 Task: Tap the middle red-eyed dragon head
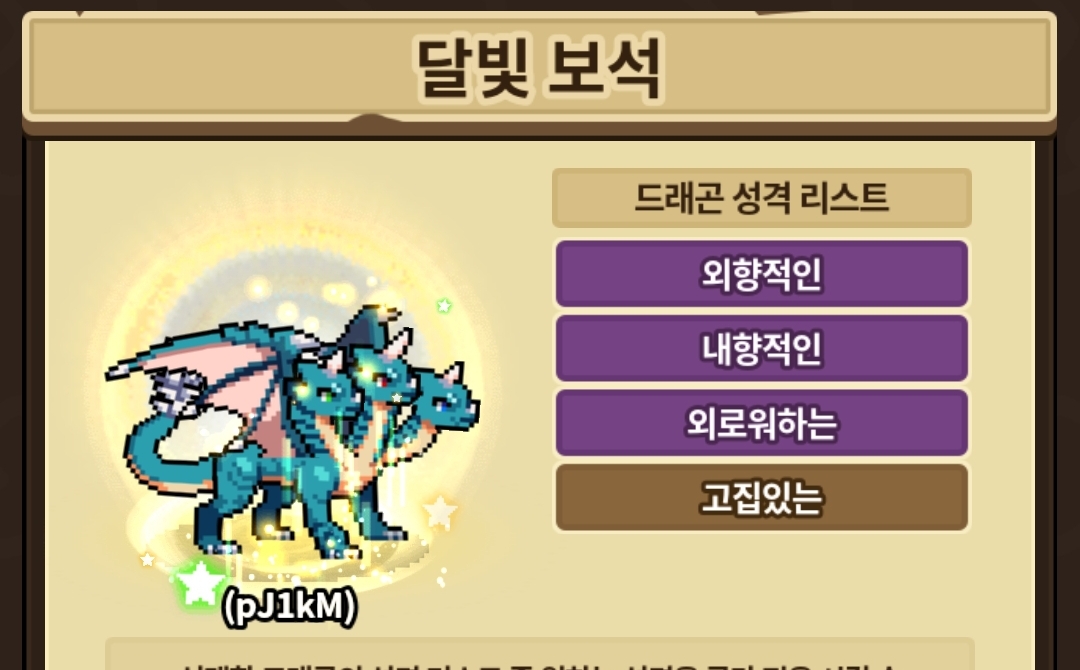(386, 375)
